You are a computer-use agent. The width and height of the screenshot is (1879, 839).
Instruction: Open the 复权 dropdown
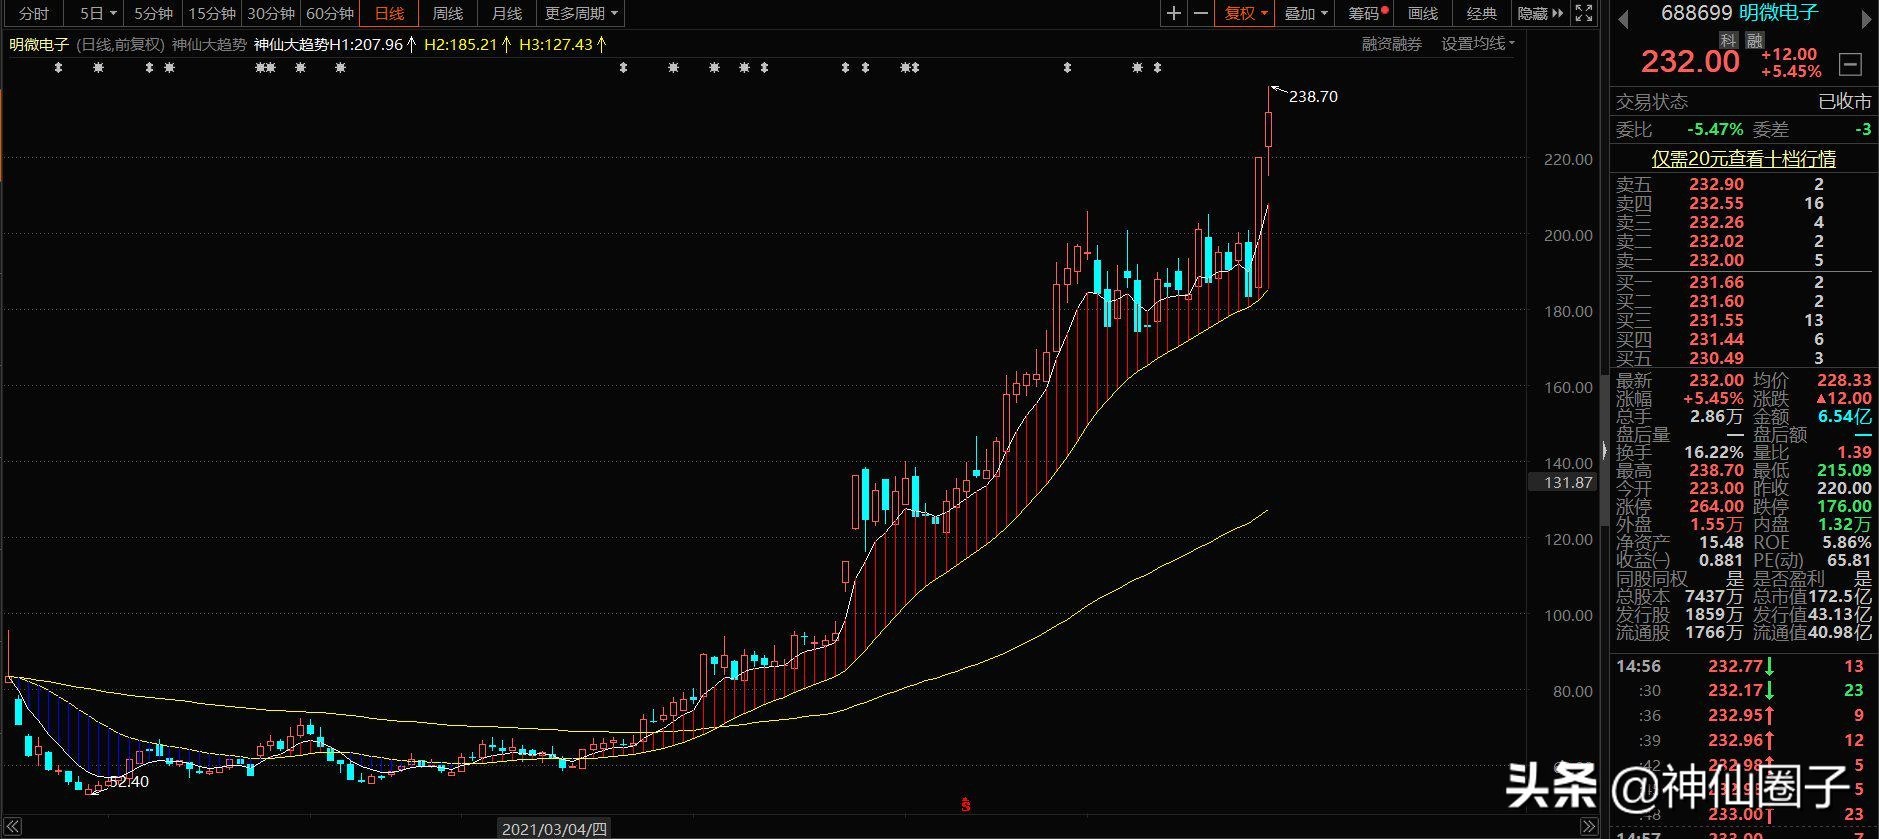pos(1246,13)
